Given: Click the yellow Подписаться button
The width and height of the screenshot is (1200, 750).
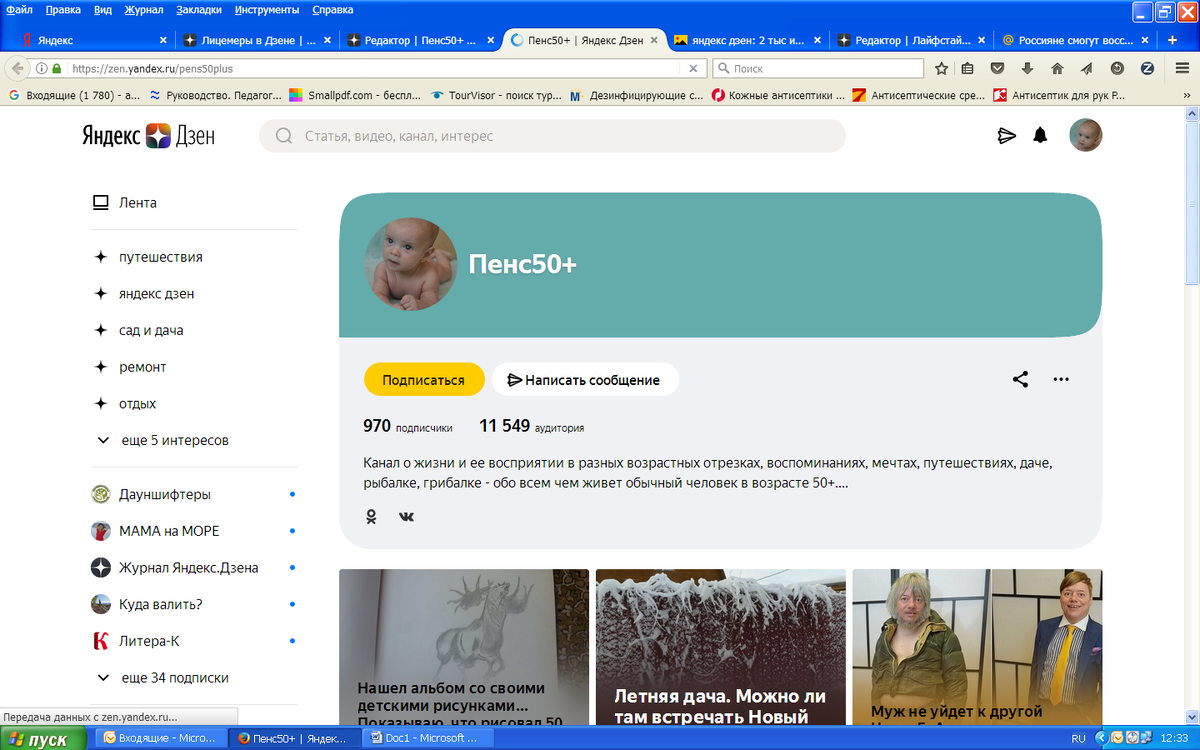Looking at the screenshot, I should (424, 379).
